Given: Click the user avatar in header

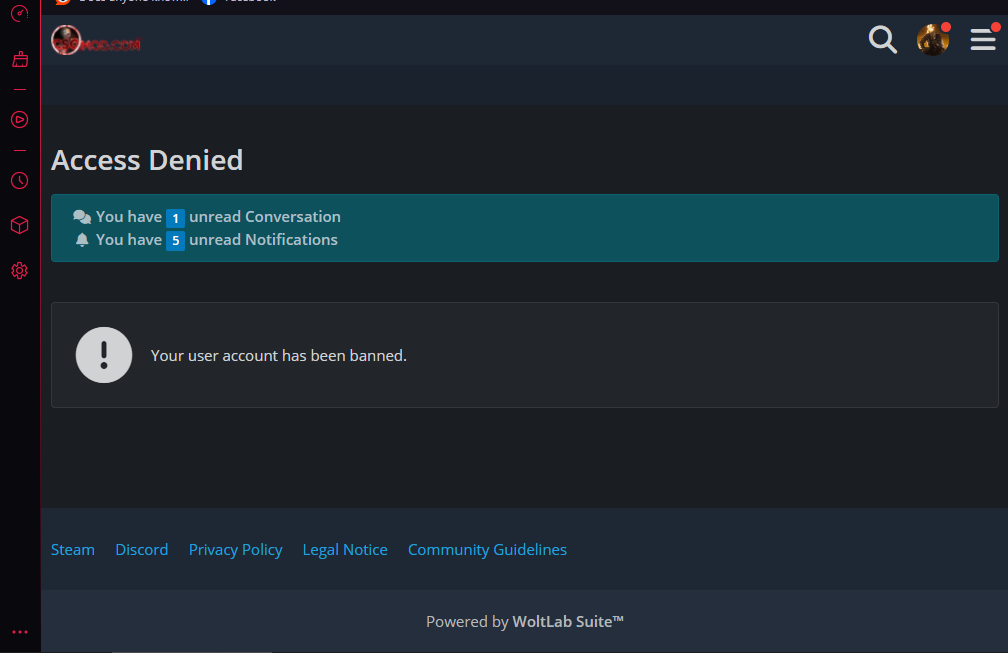Looking at the screenshot, I should tap(932, 40).
